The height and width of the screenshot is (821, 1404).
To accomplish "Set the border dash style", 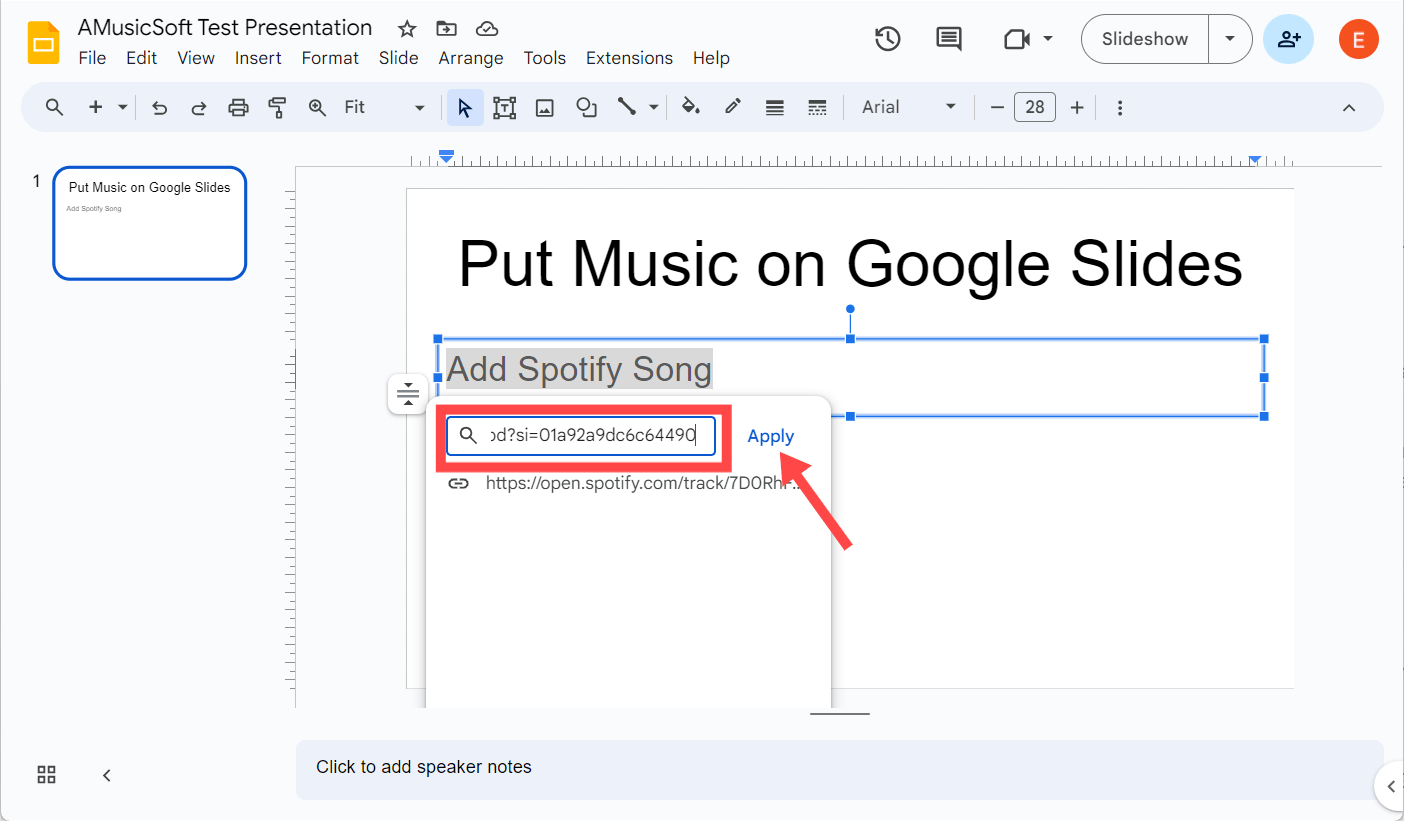I will point(817,107).
